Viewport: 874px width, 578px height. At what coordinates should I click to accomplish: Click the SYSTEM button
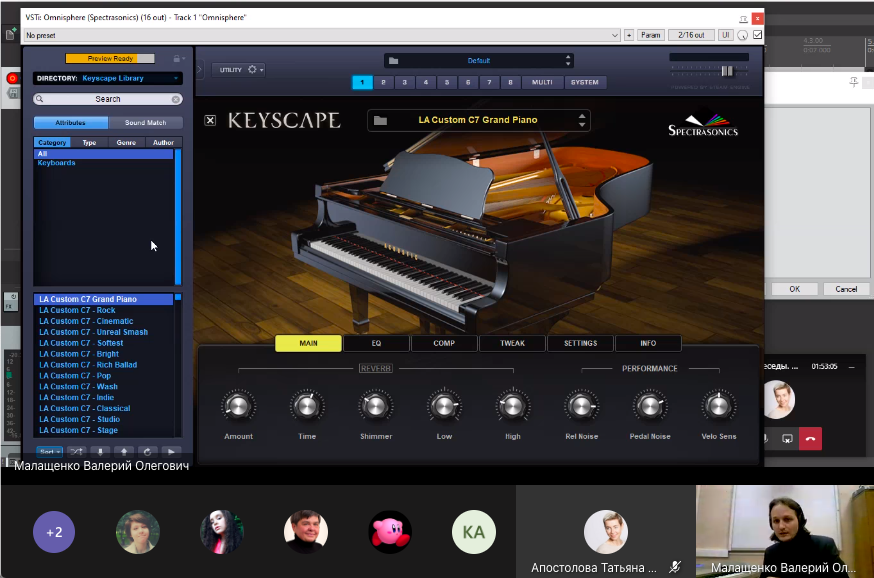[584, 82]
